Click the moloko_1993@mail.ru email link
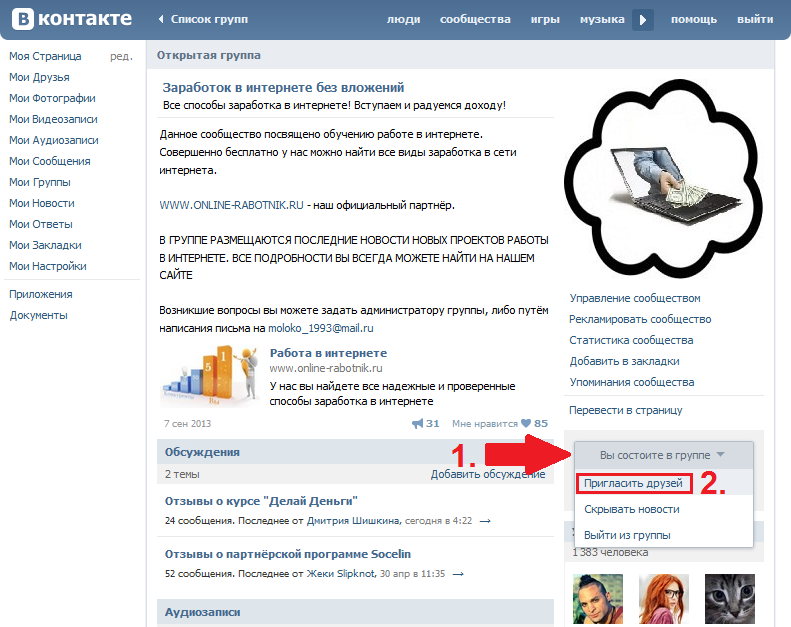The height and width of the screenshot is (627, 791). coord(321,328)
